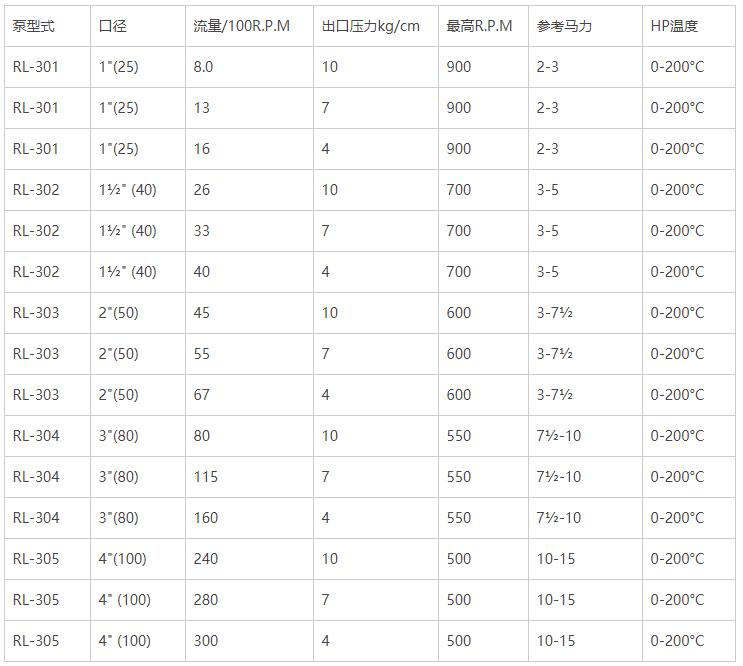
Task: Click horsepower 7½-10 in the 80 flow row
Action: pyautogui.click(x=559, y=436)
